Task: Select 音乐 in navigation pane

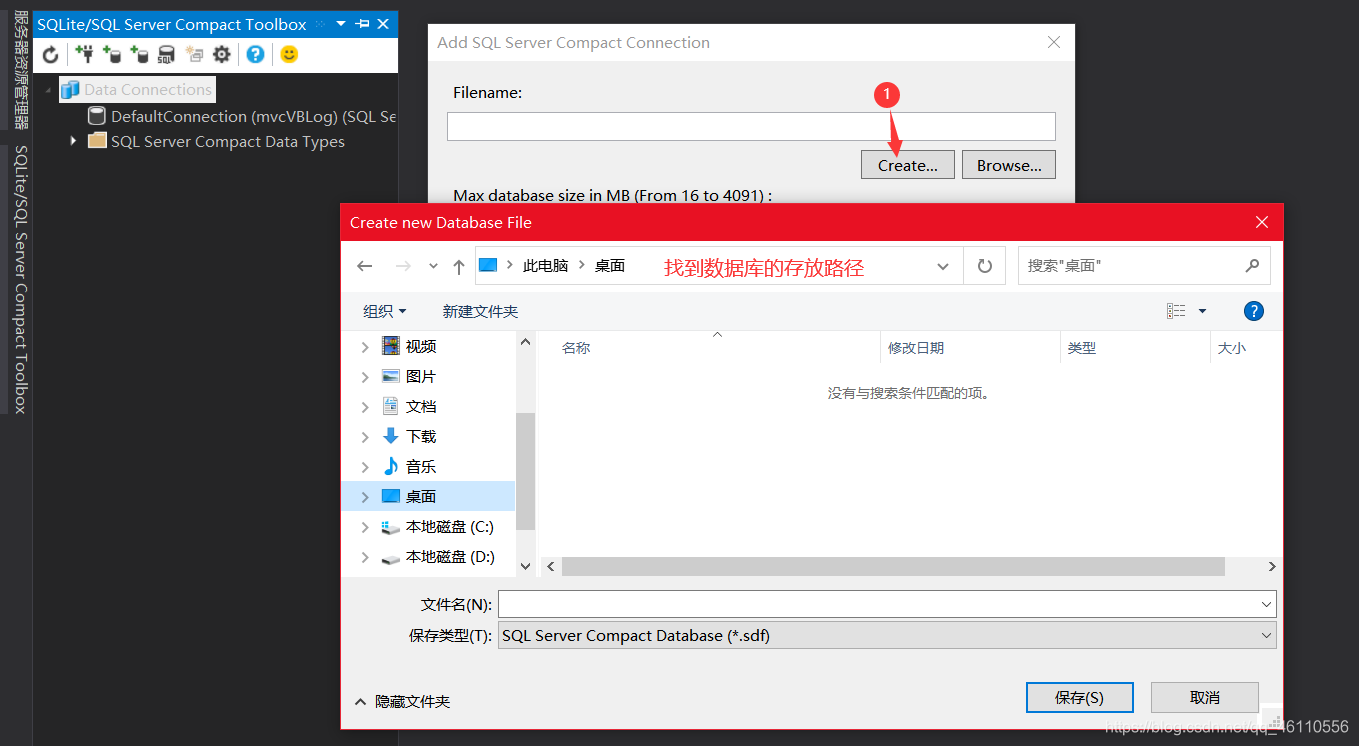Action: tap(421, 467)
